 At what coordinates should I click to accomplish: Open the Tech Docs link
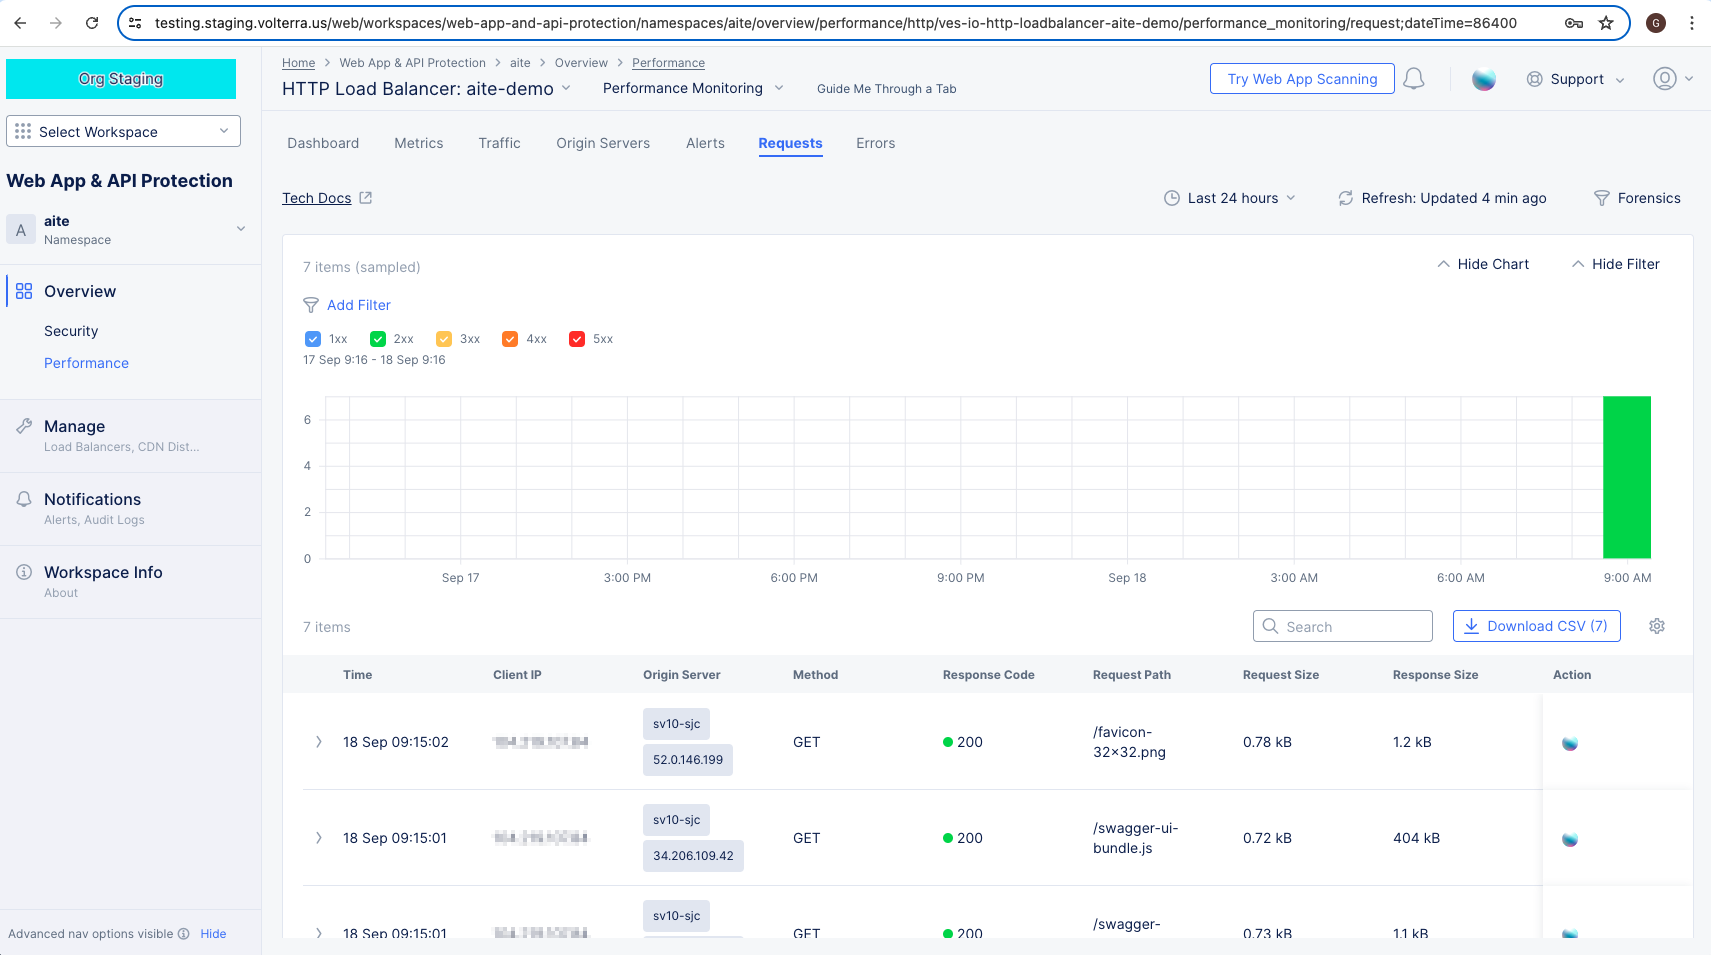(x=318, y=197)
